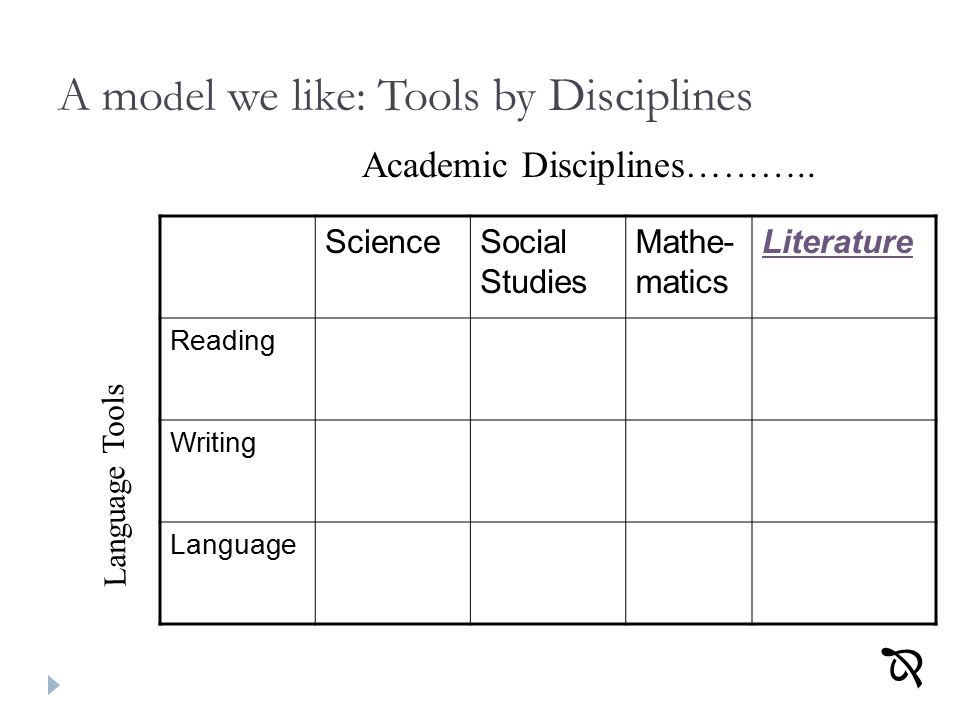Viewport: 960px width, 720px height.
Task: Click the empty Reading-Science table cell
Action: click(392, 369)
